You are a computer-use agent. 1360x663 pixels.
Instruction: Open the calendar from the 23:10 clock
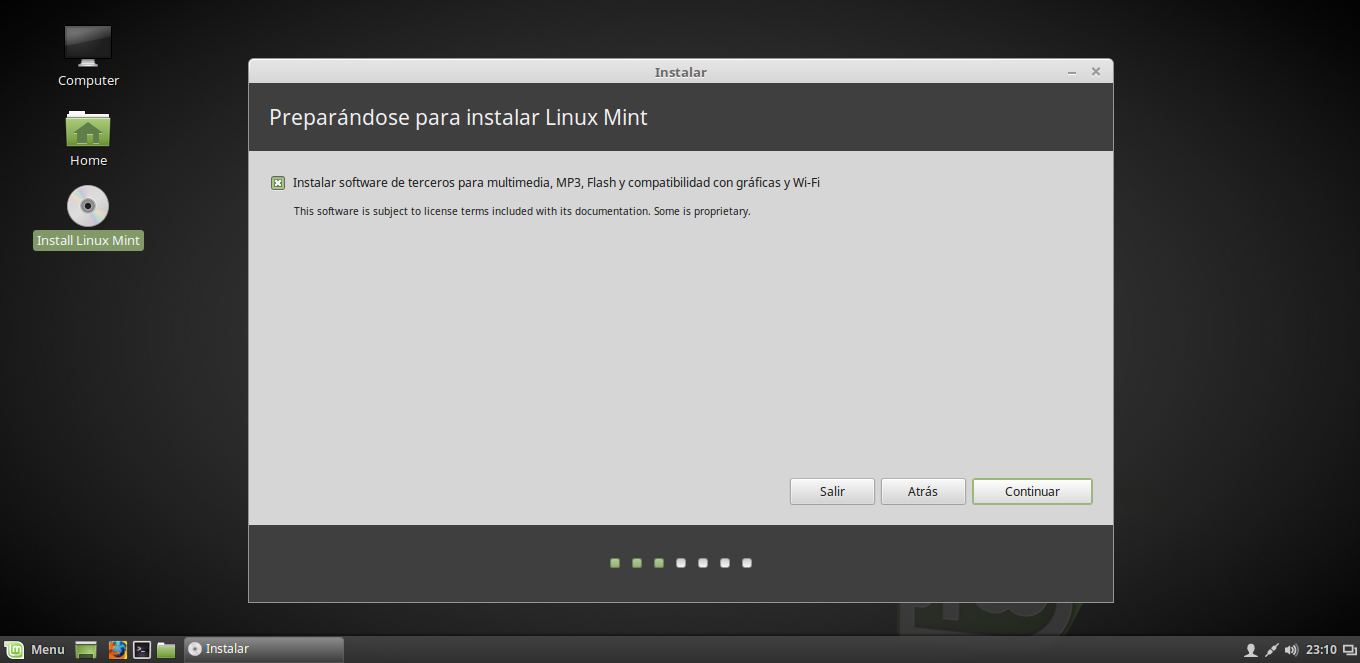coord(1321,650)
